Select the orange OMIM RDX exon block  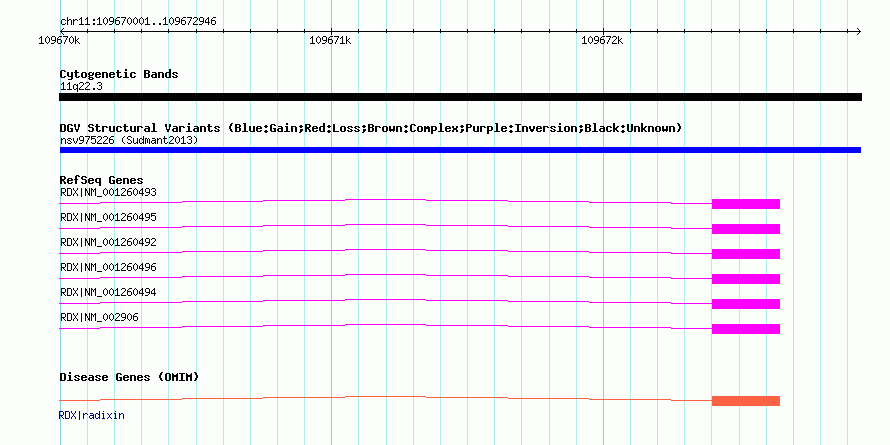pos(746,401)
